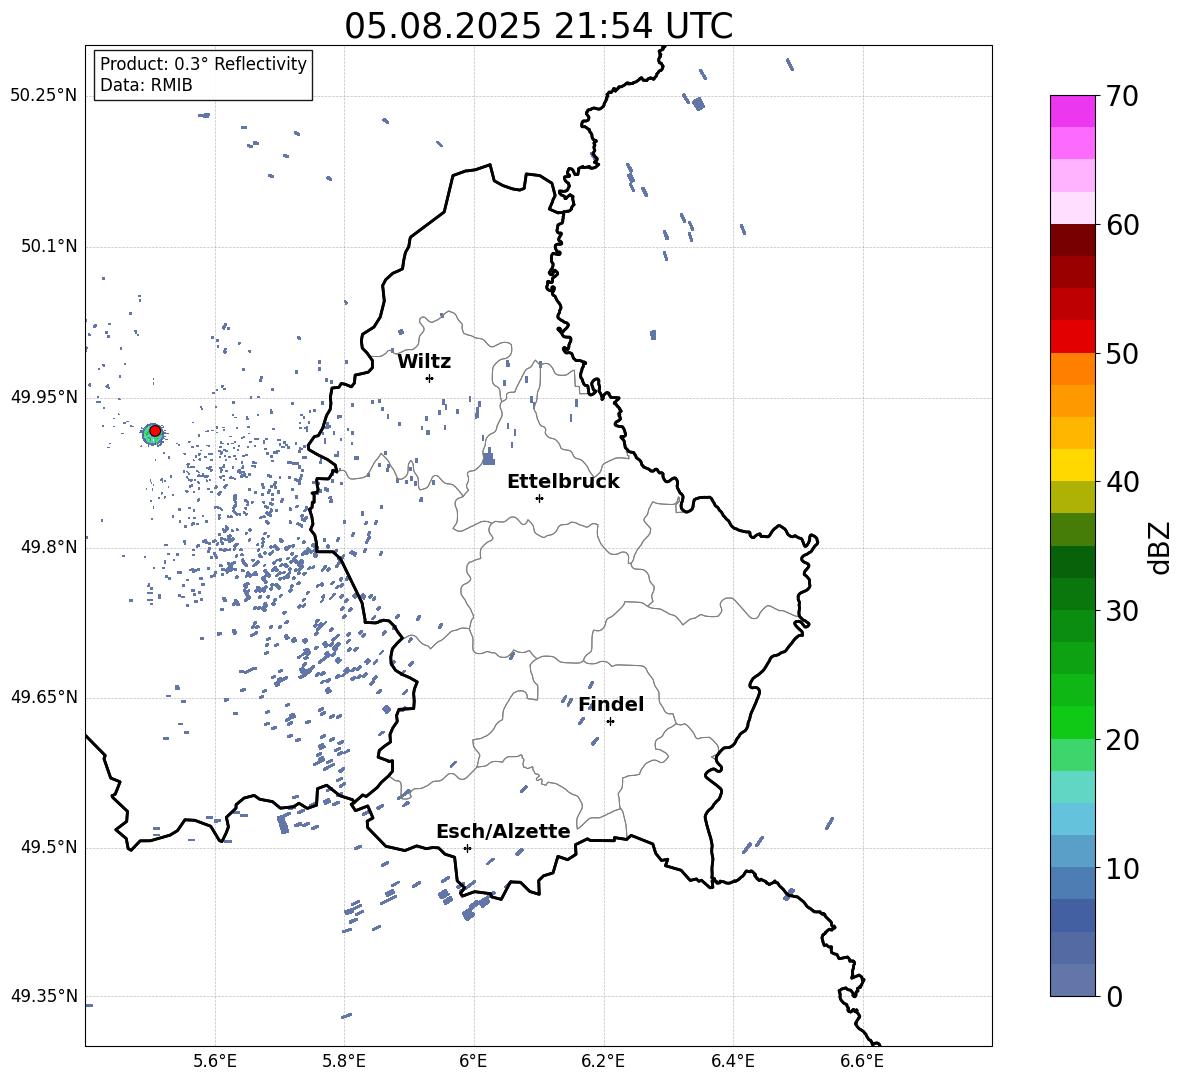The height and width of the screenshot is (1081, 1184).
Task: Click the yellow 40 dBZ colorbar swatch
Action: tap(1072, 465)
